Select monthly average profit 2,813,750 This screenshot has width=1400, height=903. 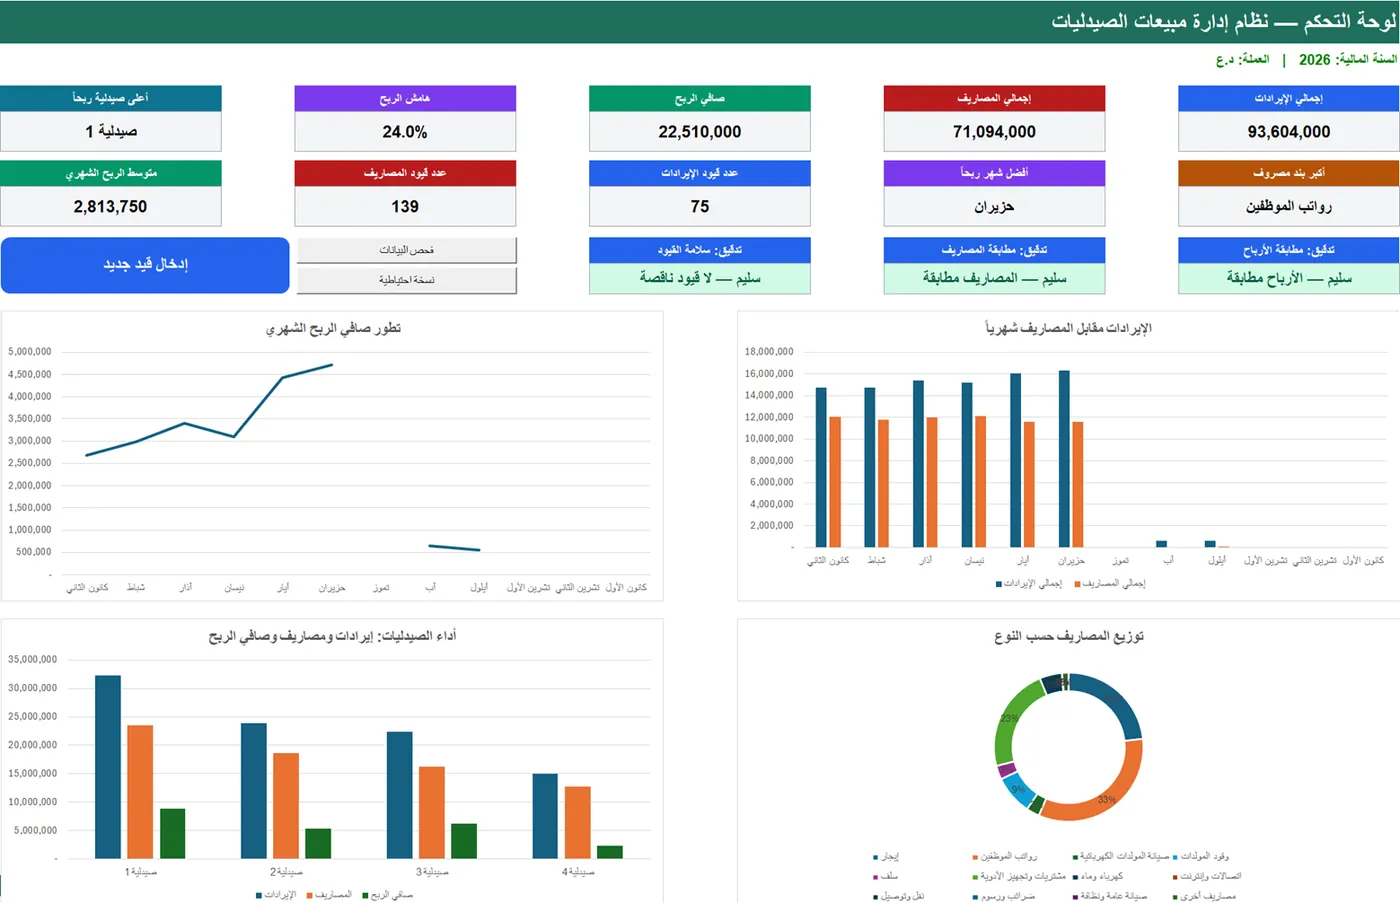click(111, 207)
